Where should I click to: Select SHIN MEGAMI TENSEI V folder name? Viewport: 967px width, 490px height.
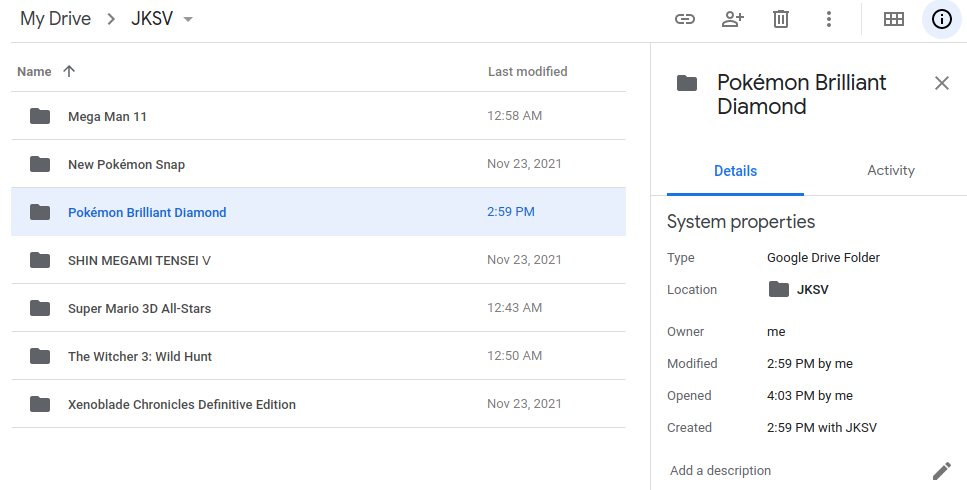point(139,261)
